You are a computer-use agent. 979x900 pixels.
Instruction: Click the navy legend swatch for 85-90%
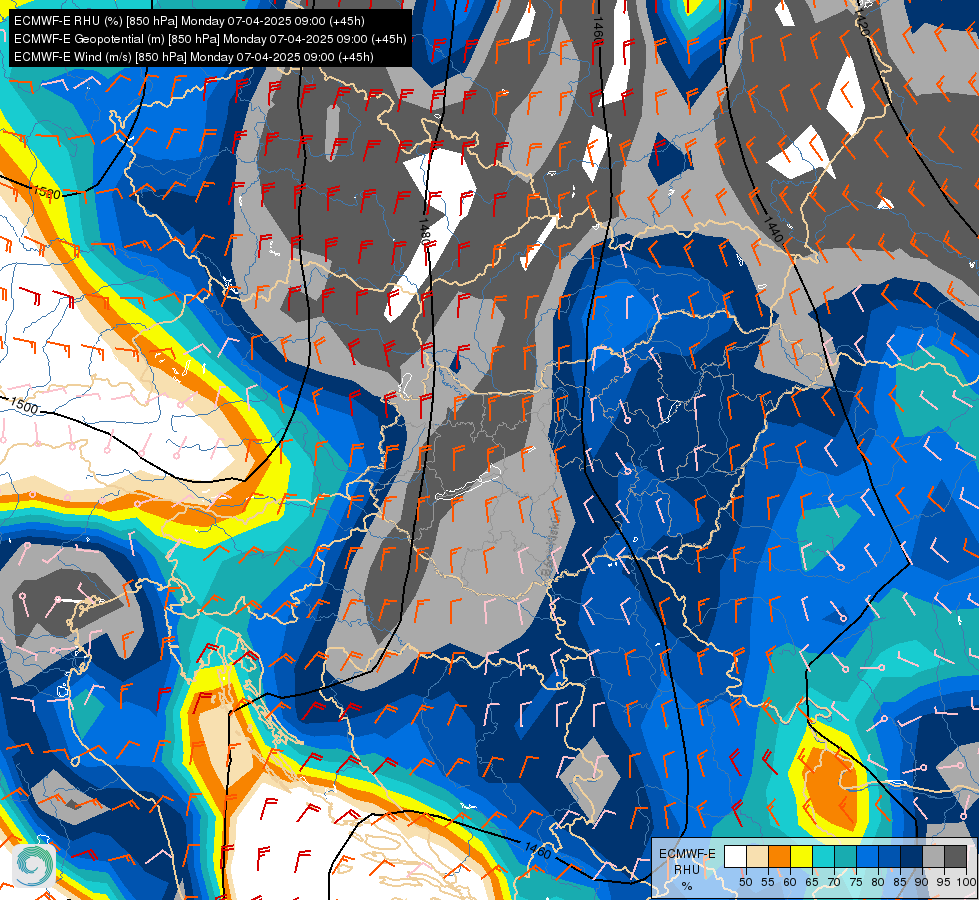pos(912,856)
